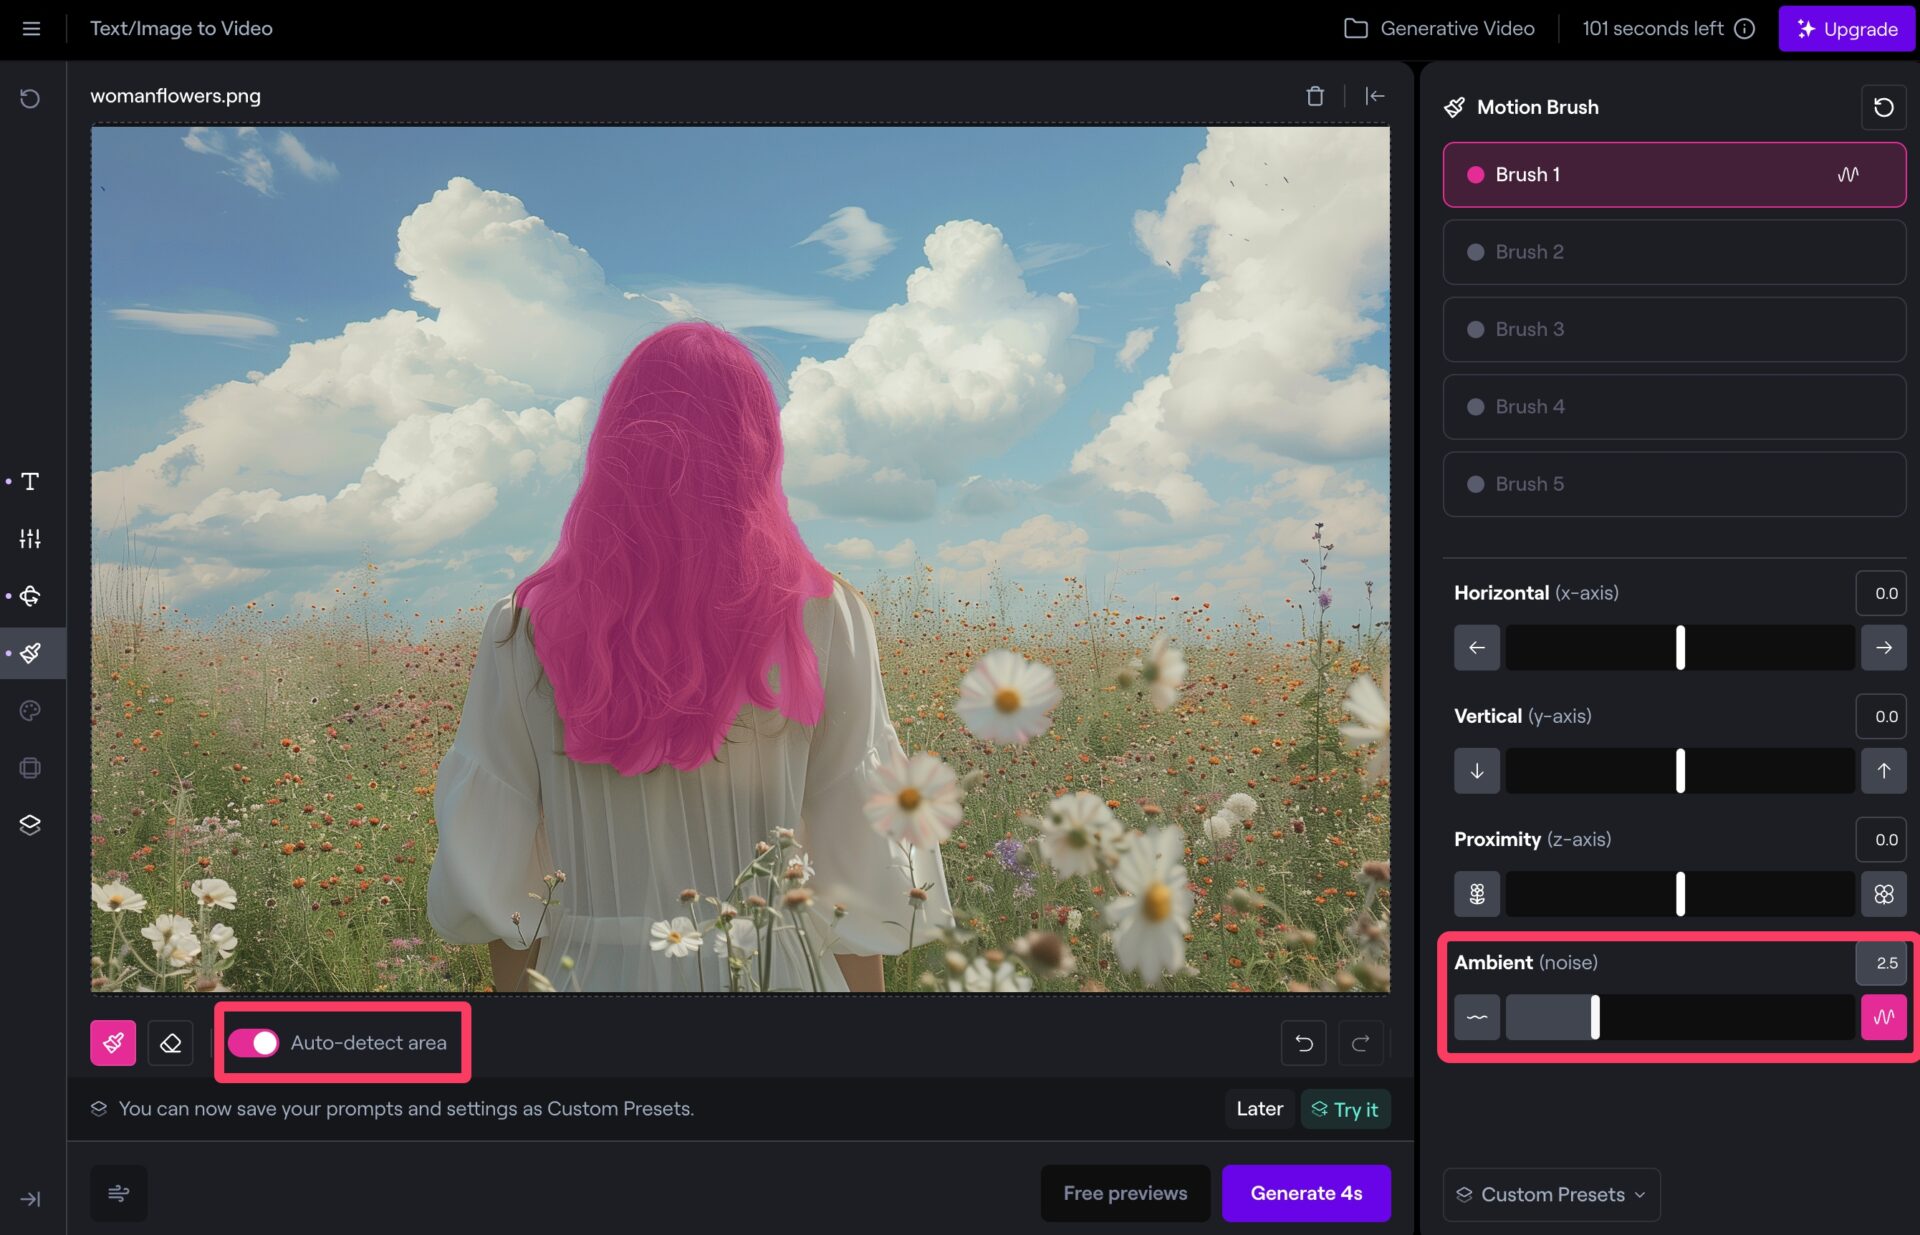
Task: Delete womanflowers.png with the trash icon
Action: pyautogui.click(x=1315, y=96)
